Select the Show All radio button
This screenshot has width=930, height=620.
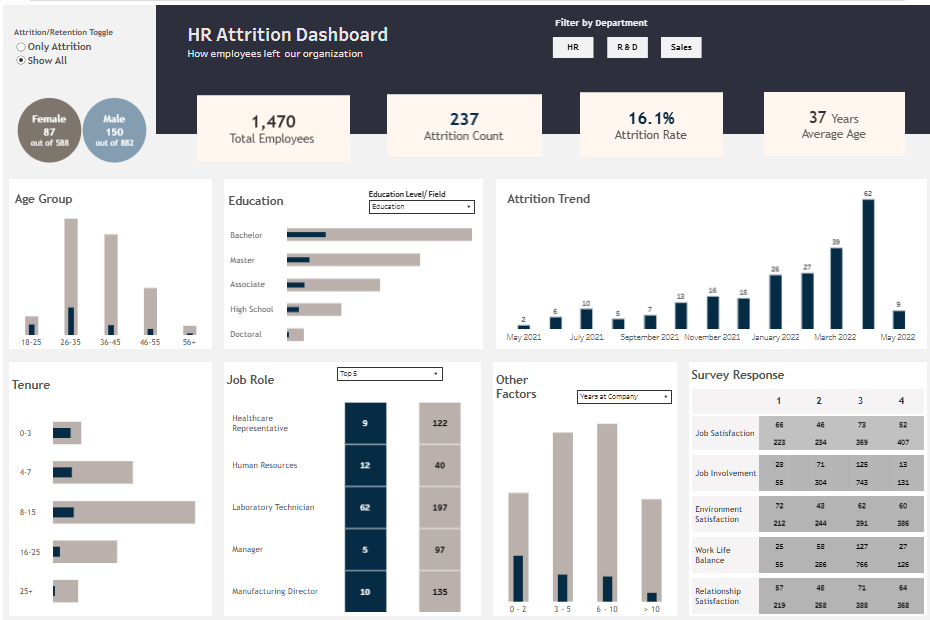22,61
